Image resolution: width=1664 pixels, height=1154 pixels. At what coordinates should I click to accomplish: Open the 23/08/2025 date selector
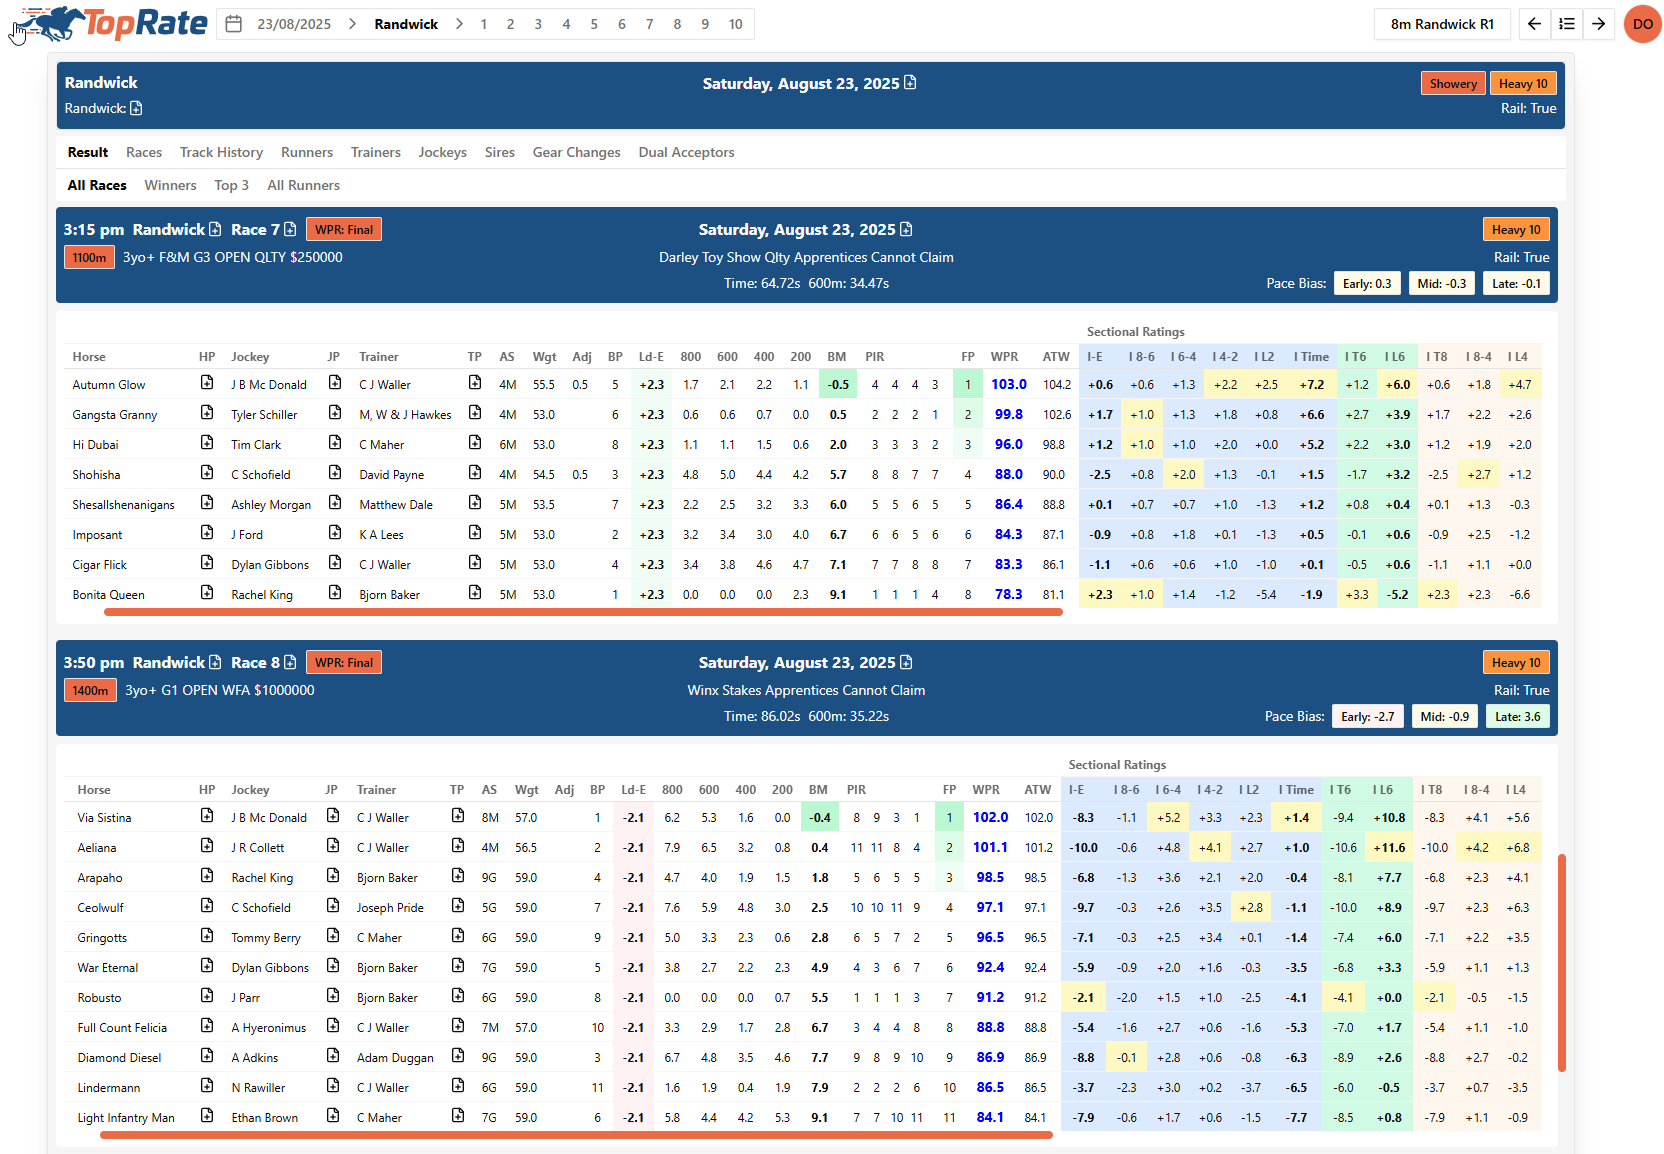(x=294, y=24)
